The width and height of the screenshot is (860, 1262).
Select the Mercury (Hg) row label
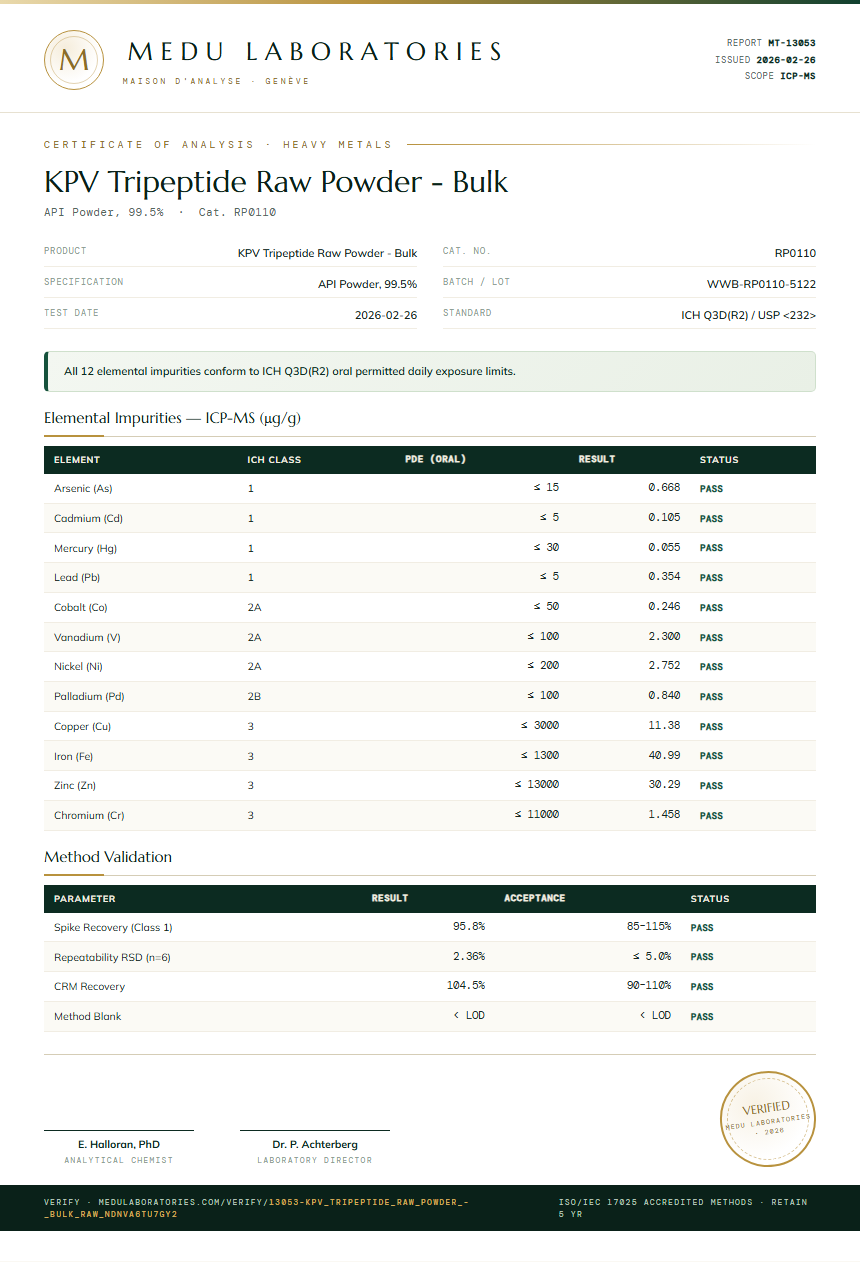[85, 548]
